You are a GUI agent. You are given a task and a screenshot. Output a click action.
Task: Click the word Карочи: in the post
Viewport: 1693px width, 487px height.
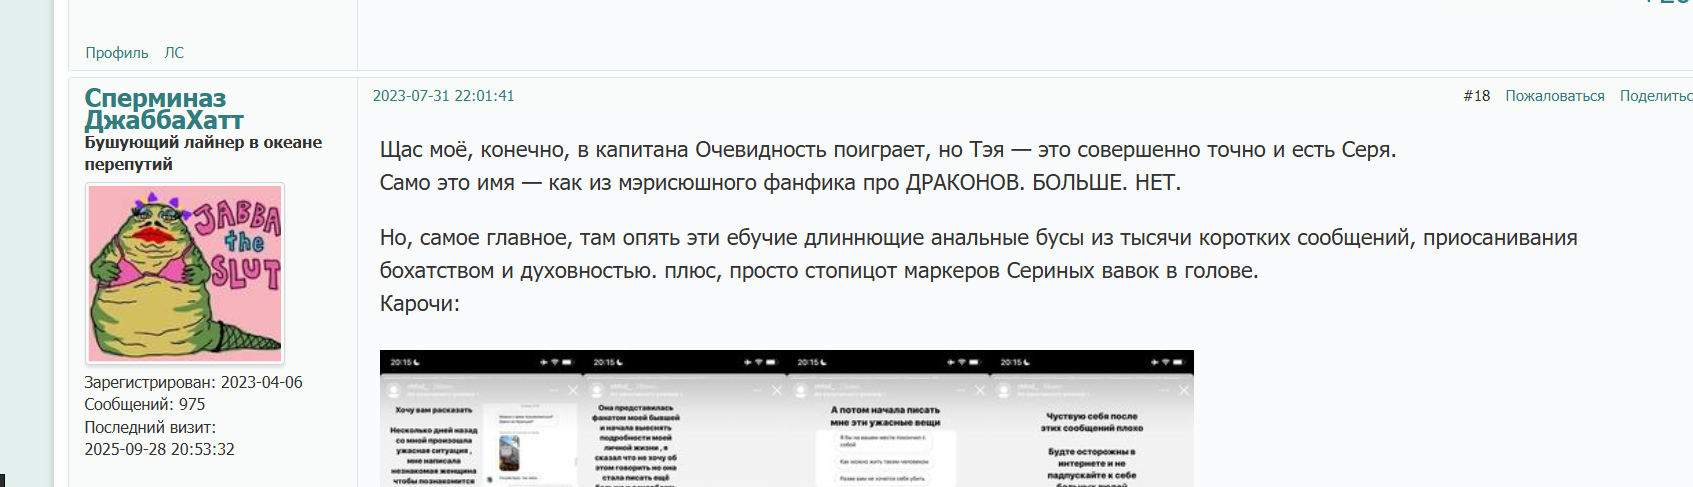coord(420,304)
